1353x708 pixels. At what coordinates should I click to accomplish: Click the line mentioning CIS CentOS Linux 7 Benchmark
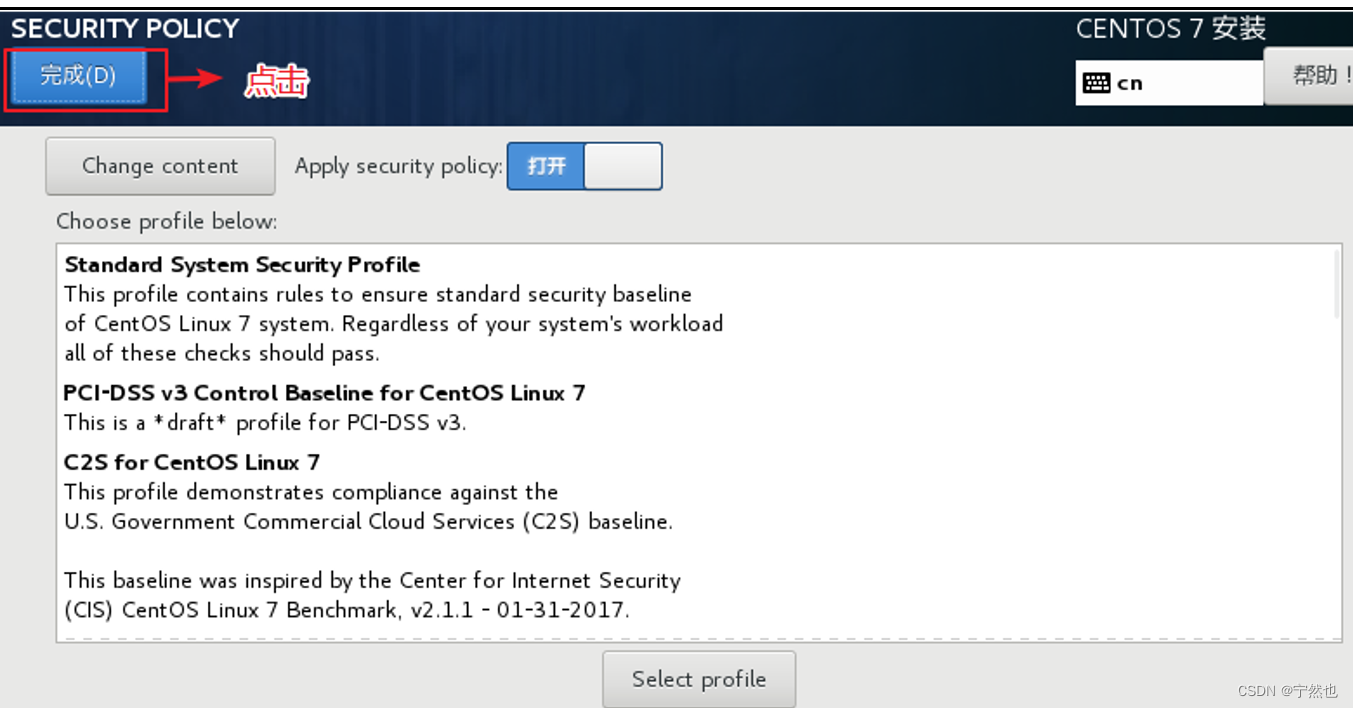pos(347,609)
